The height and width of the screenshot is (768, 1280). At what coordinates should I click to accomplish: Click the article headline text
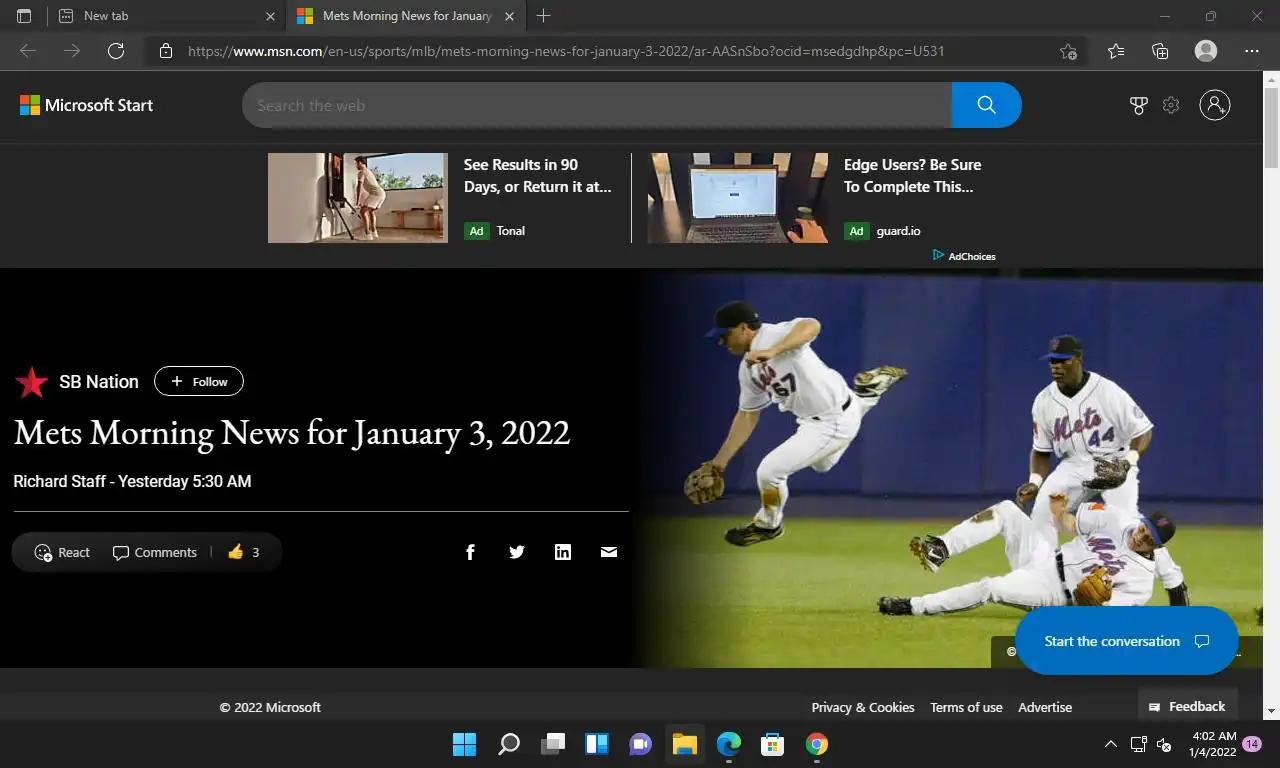tap(292, 432)
